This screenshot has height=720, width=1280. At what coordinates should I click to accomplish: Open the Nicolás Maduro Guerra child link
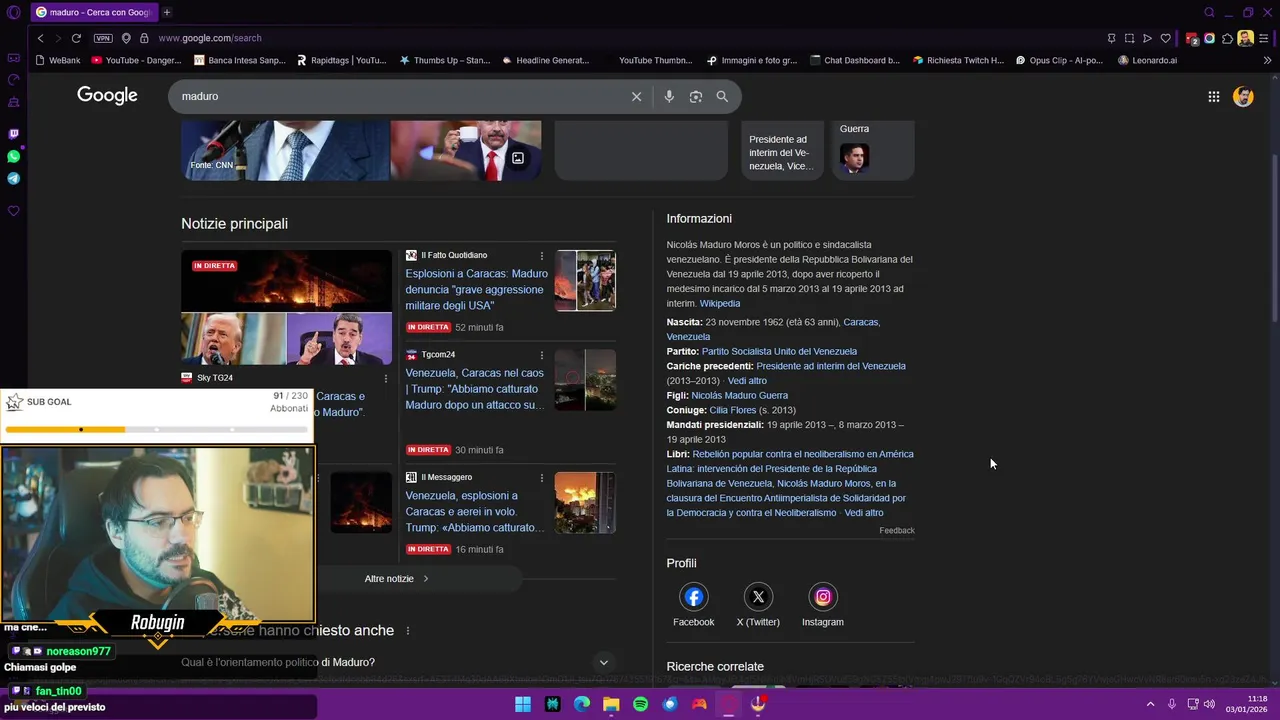(740, 395)
